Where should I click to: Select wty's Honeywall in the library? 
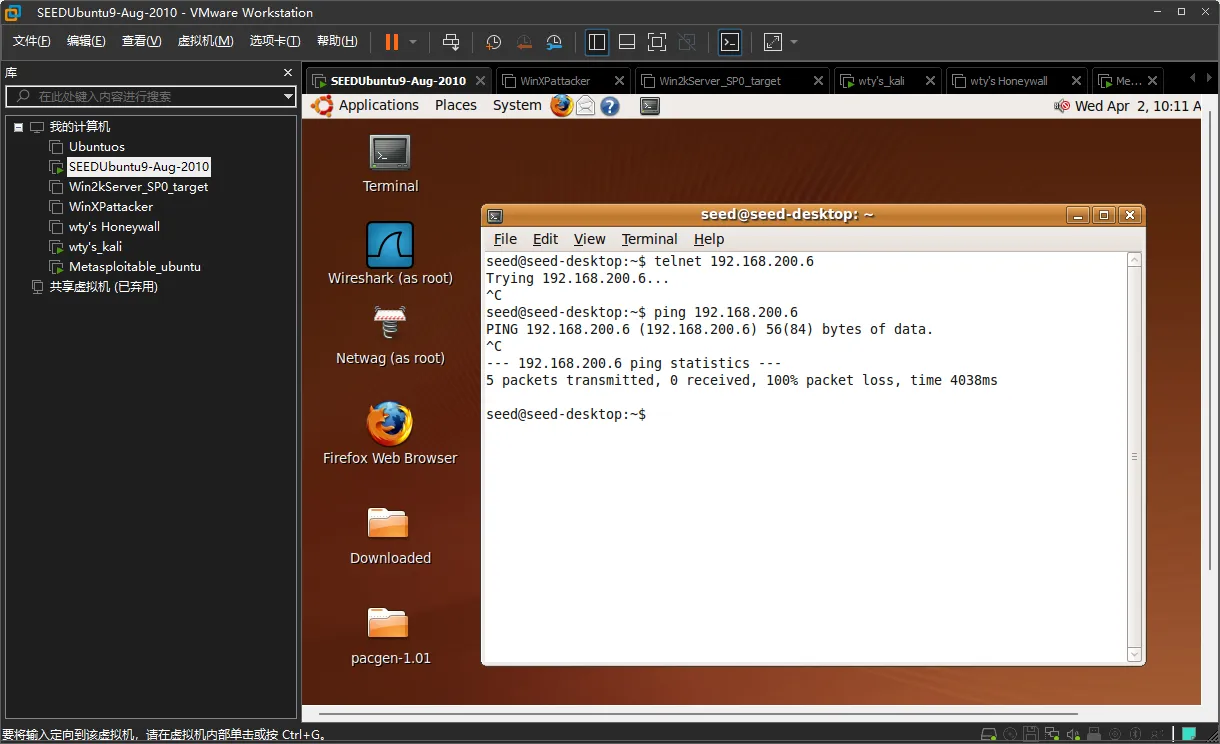click(x=114, y=227)
